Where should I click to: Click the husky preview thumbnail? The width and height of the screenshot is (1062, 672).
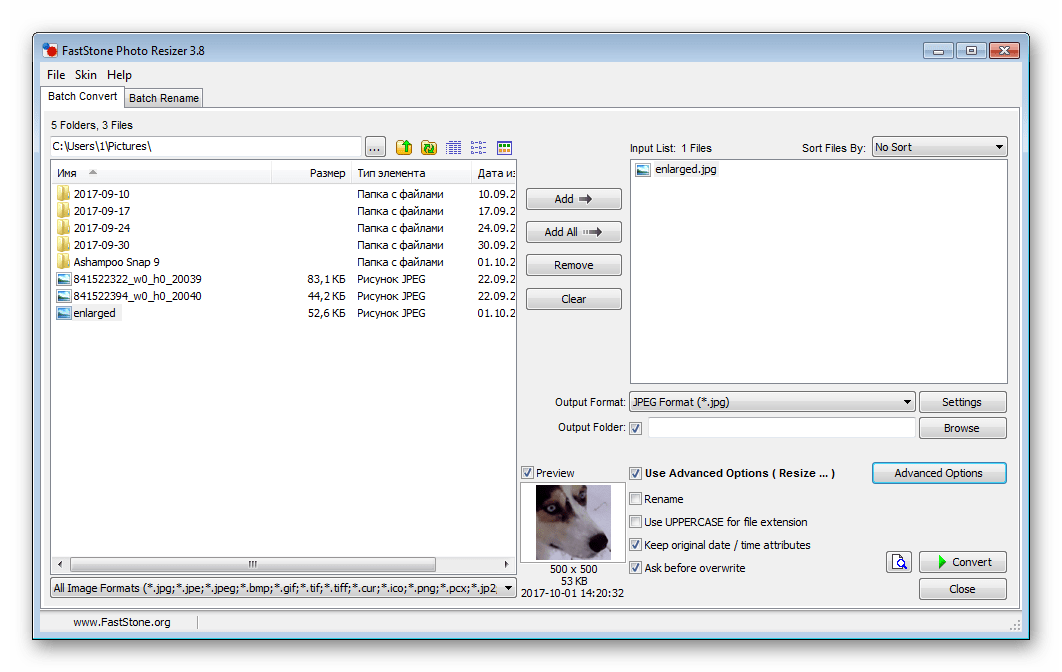pos(573,522)
